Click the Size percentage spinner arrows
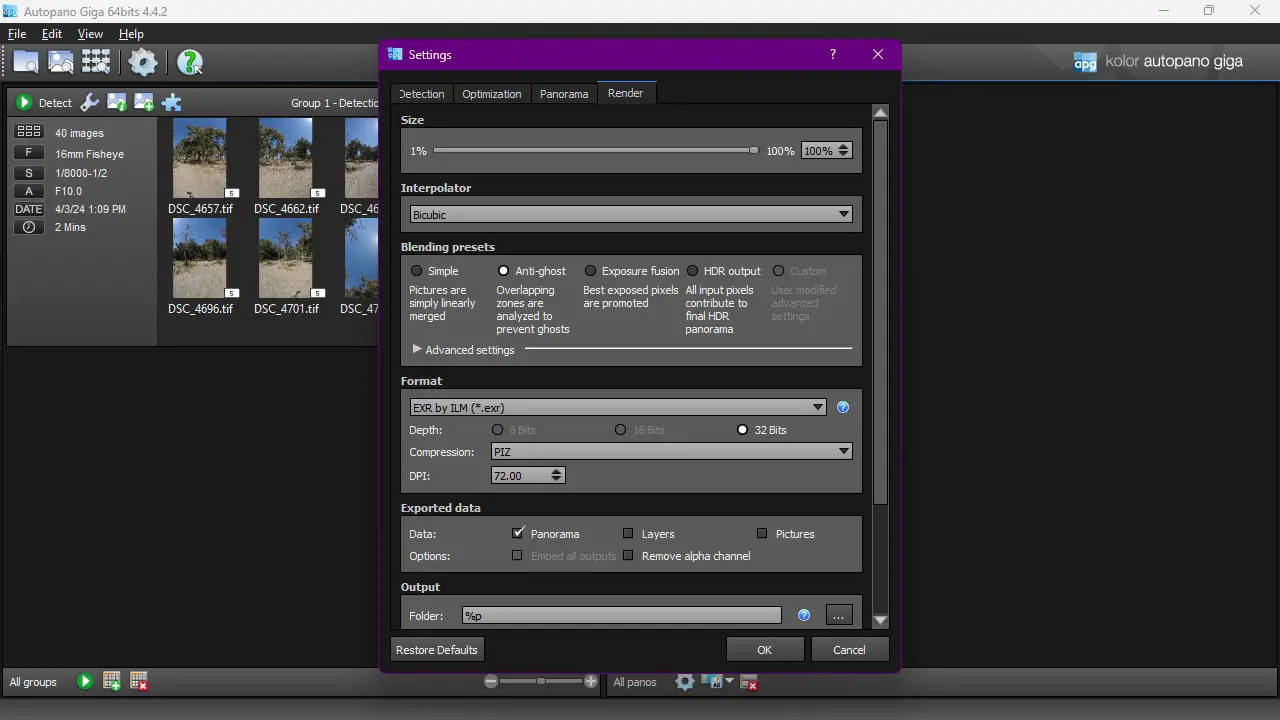Screen dimensions: 1280x720 [x=844, y=151]
